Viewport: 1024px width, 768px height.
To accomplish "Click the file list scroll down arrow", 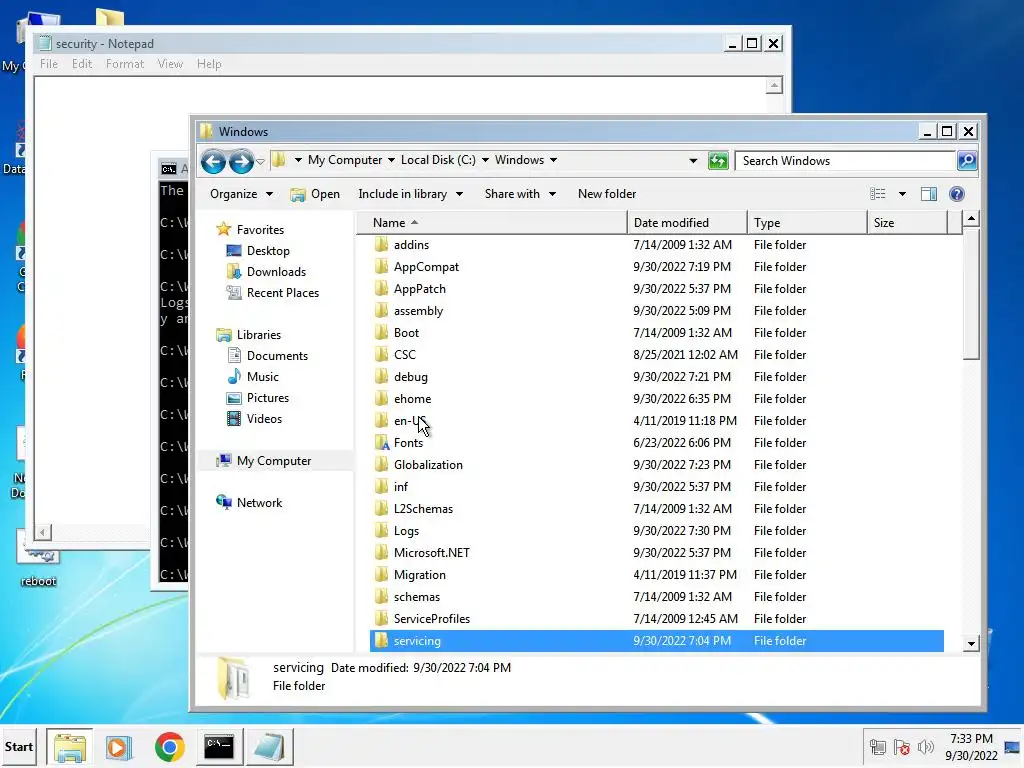I will click(x=971, y=643).
